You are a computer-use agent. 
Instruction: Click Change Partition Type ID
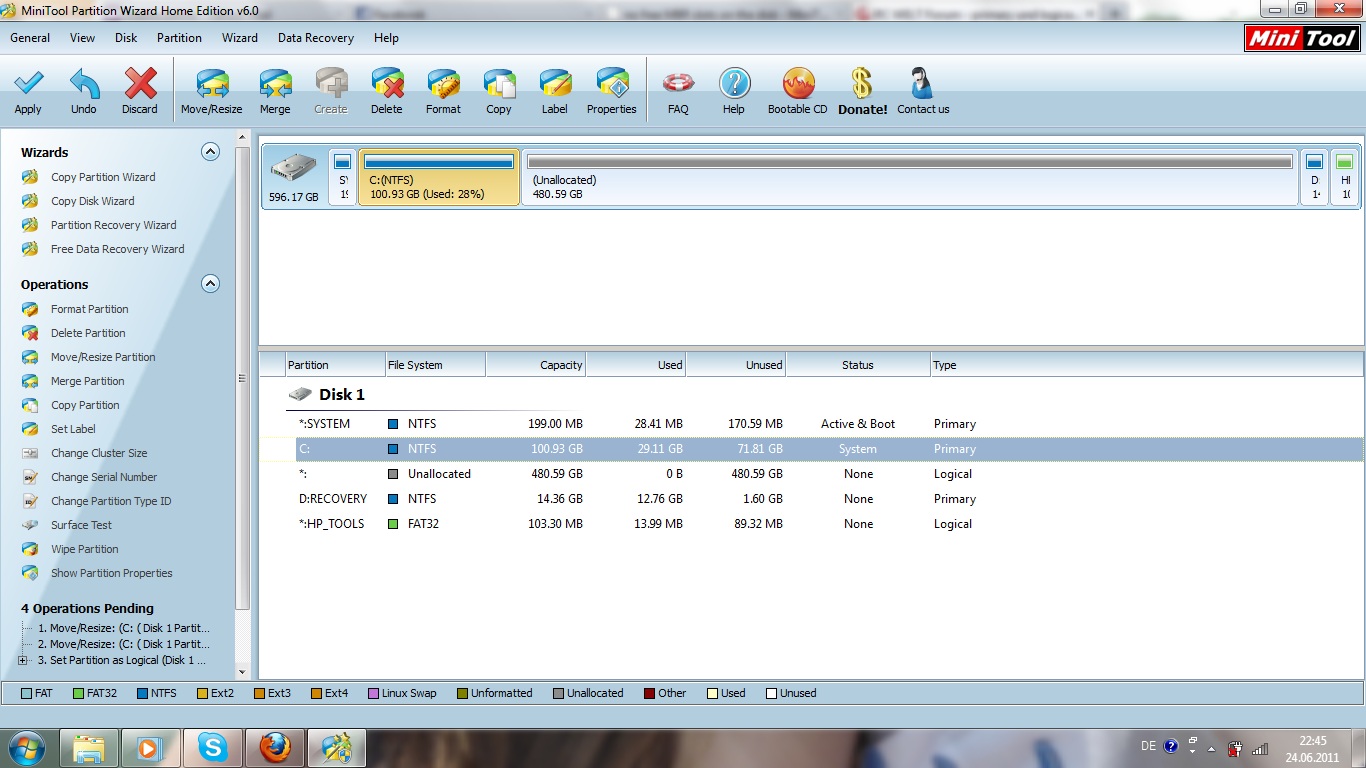pos(111,501)
